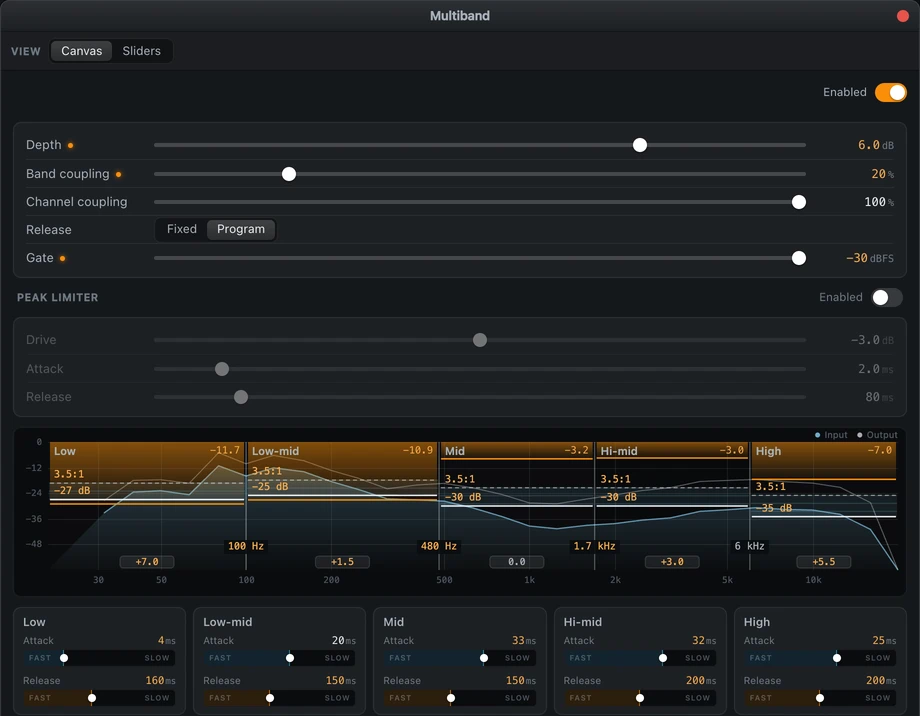Click the Mid band -30 dB threshold
920x716 pixels.
pyautogui.click(x=462, y=497)
